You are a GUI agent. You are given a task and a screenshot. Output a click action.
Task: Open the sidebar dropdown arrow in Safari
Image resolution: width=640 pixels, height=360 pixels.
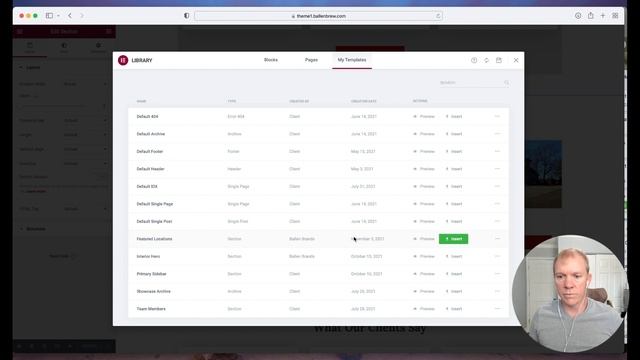click(58, 16)
